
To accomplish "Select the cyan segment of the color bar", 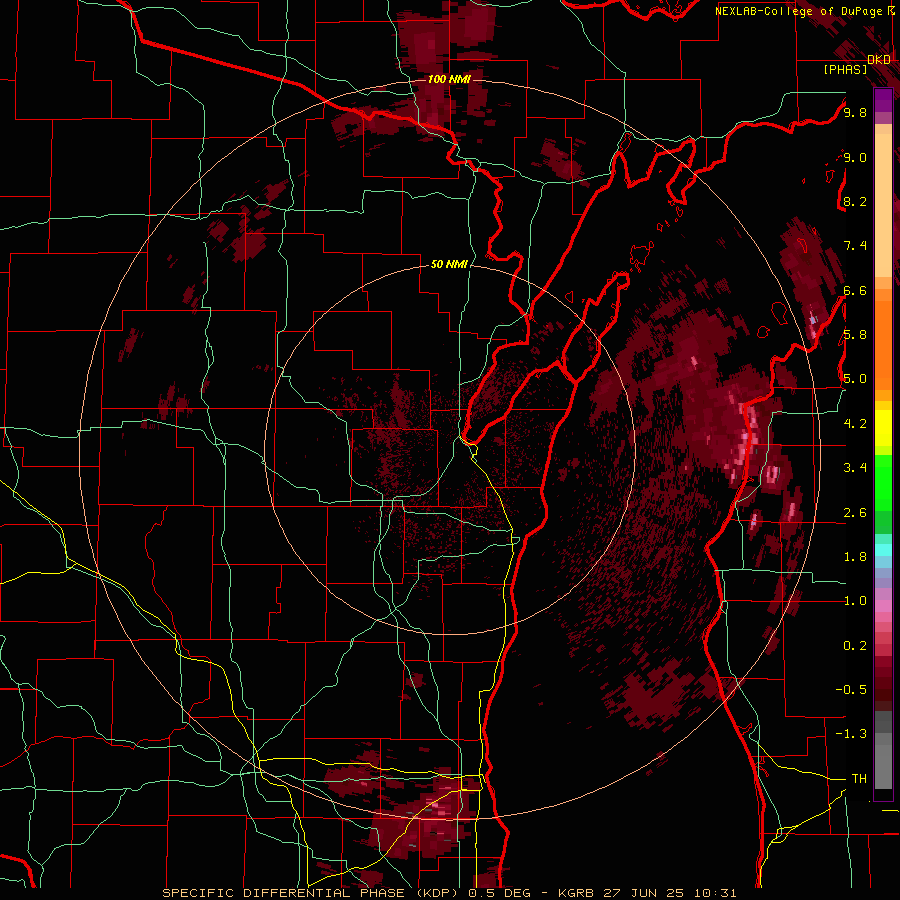I will 883,549.
